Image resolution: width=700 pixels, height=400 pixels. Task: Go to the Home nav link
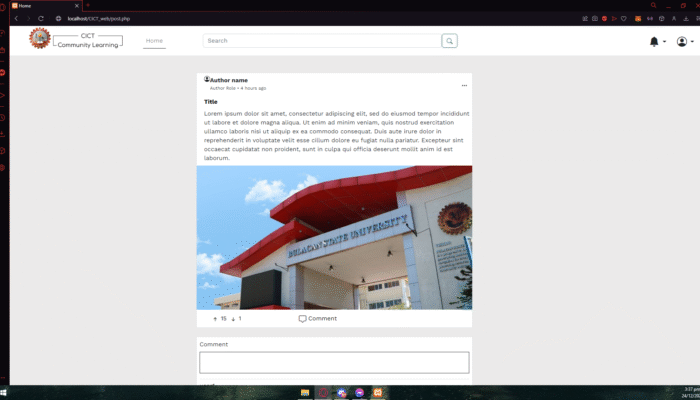154,41
